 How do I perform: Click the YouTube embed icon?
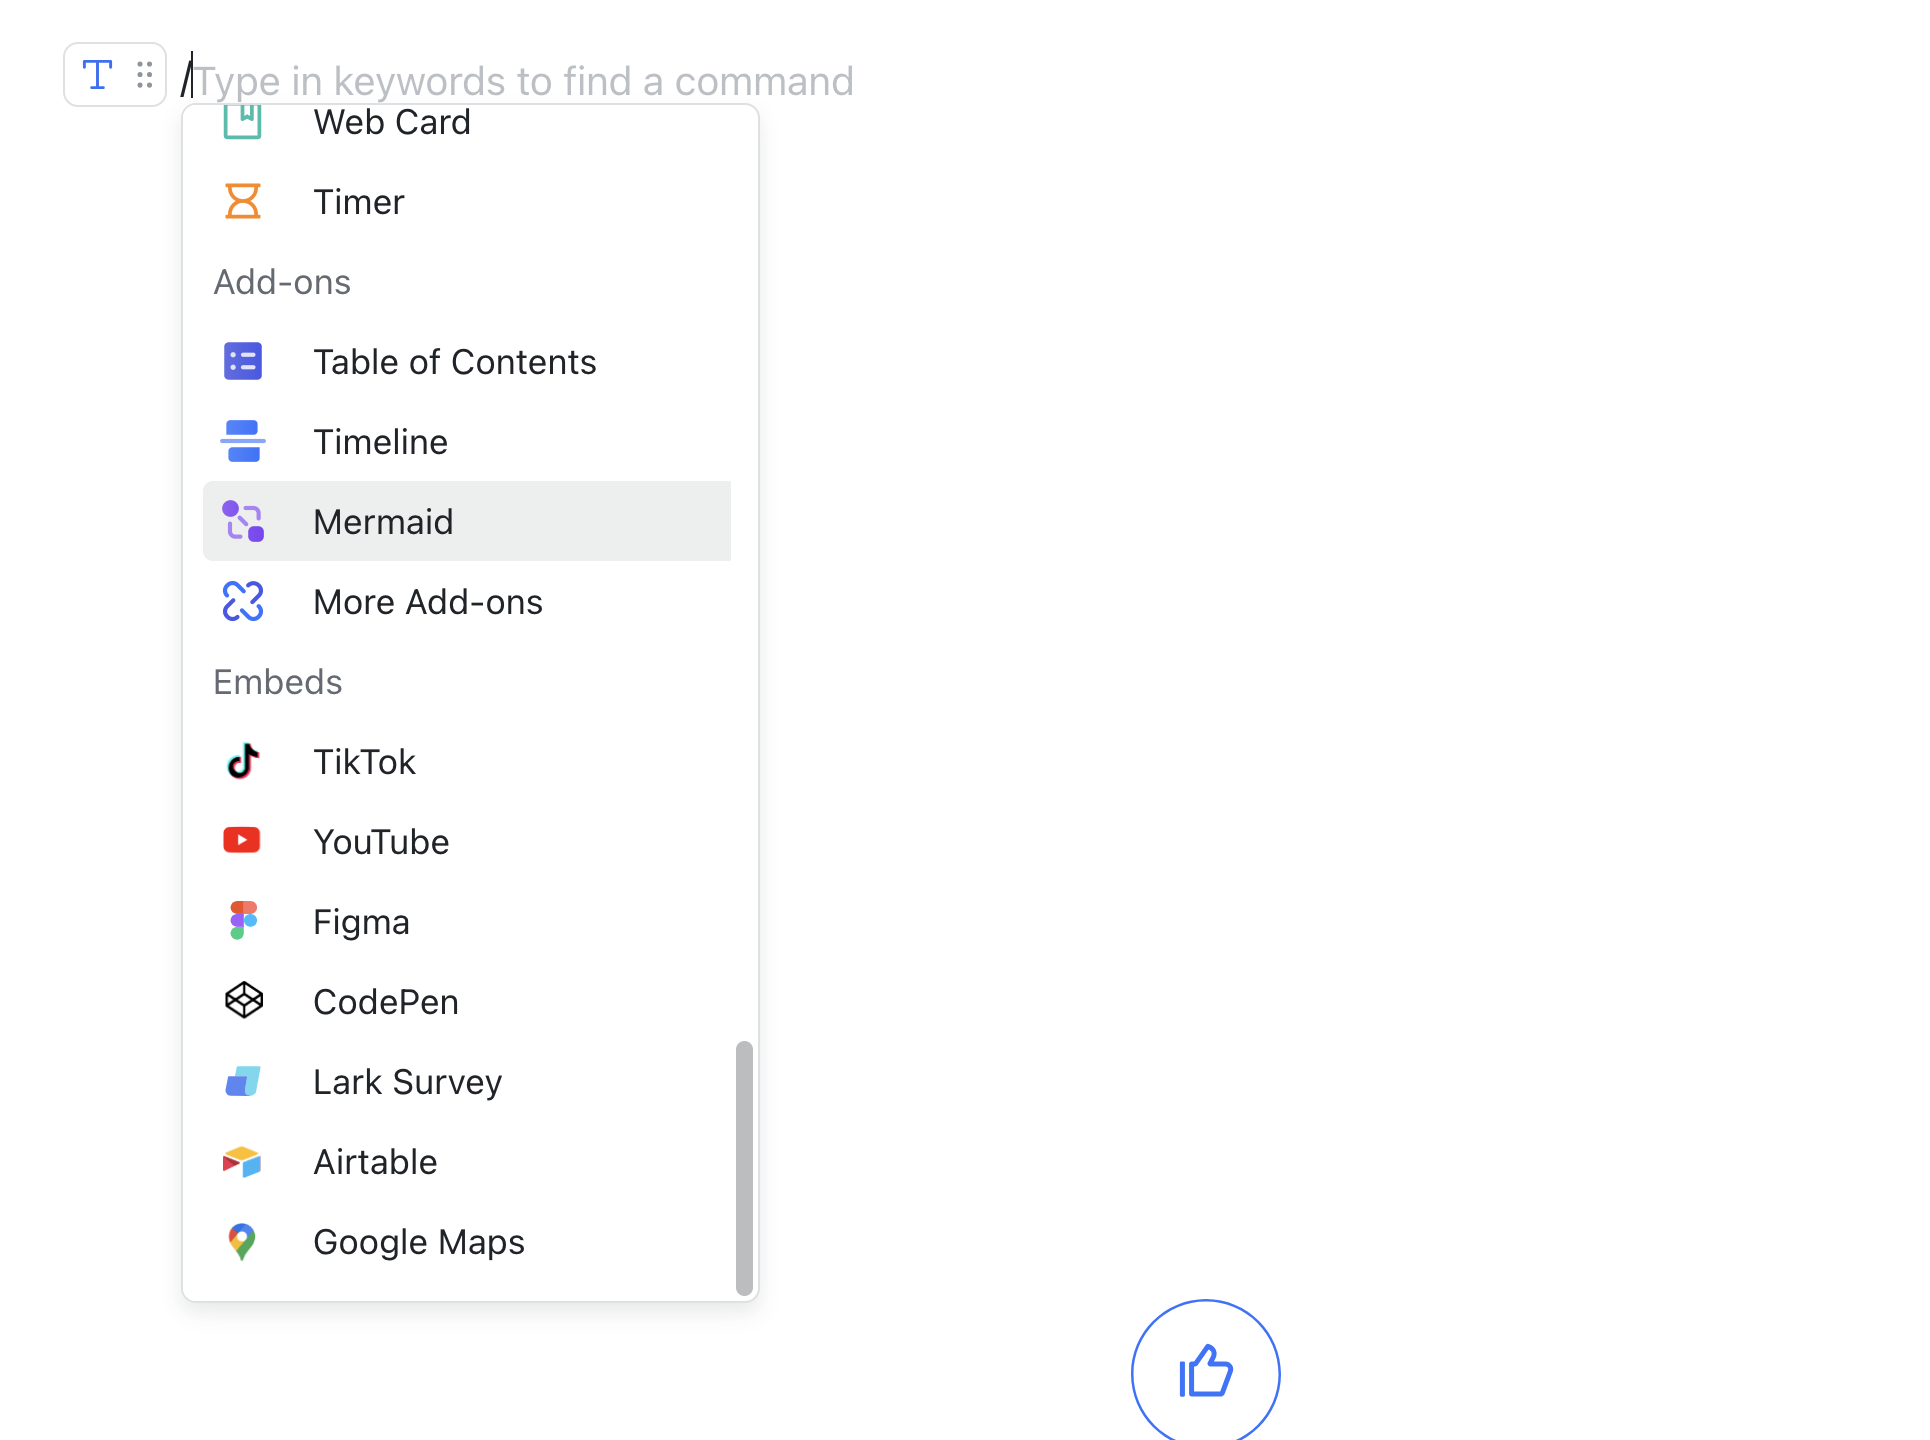242,841
